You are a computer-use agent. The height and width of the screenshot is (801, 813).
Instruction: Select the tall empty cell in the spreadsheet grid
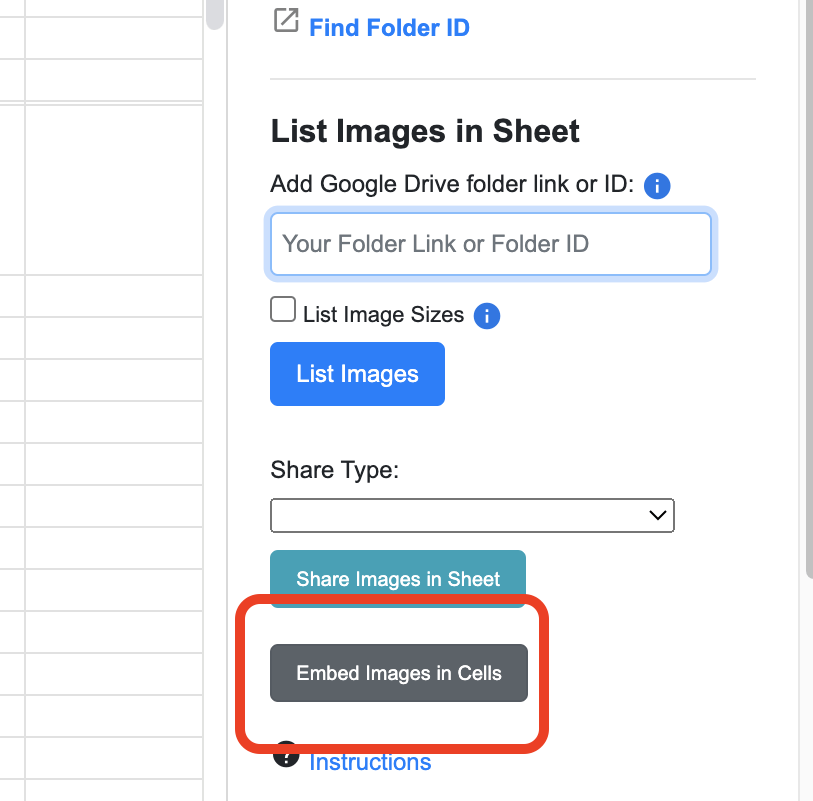(x=114, y=190)
